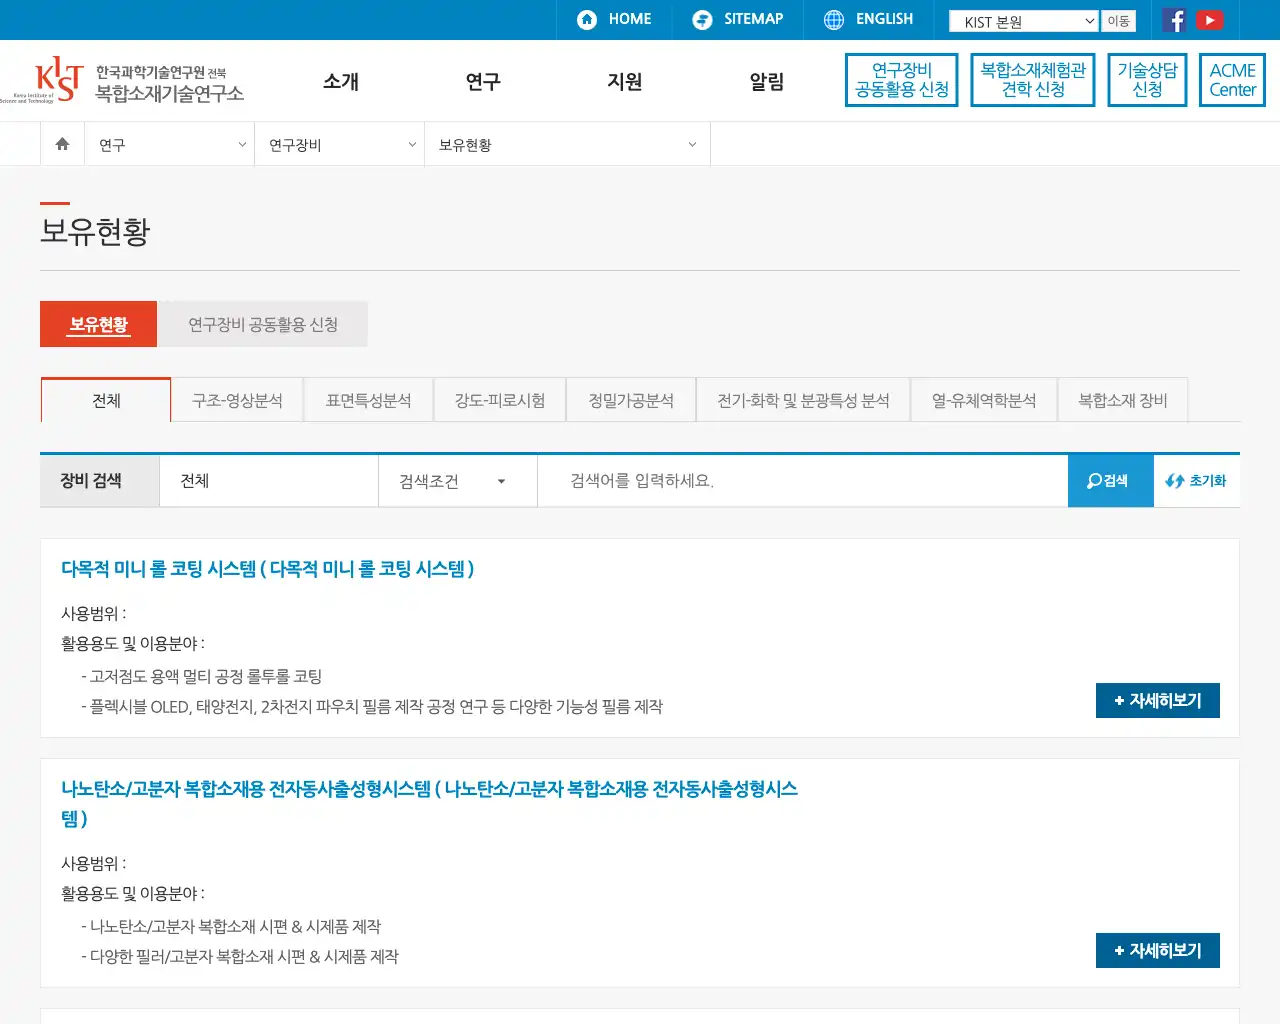Click the 전체 search category field
1280x1024 pixels.
pos(268,481)
